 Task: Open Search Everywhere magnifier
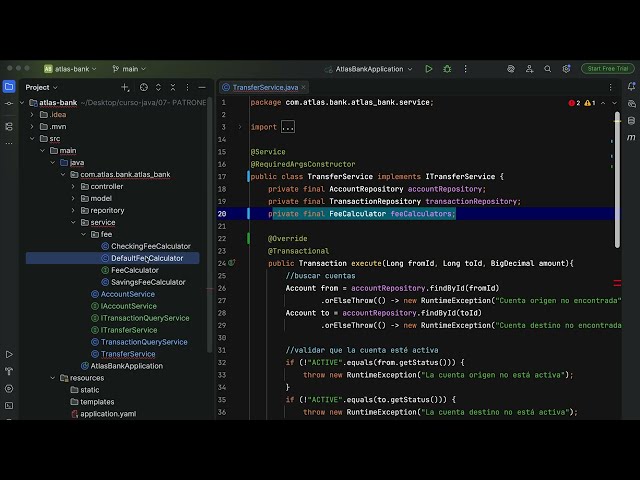(548, 69)
